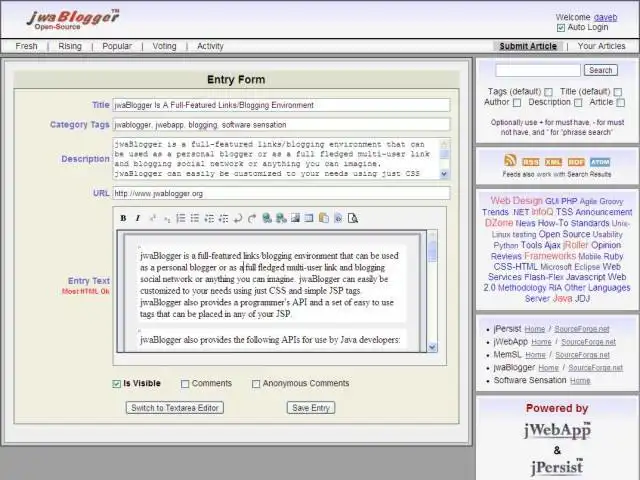The width and height of the screenshot is (640, 480).
Task: Open the RDF feed badge
Action: 576,162
